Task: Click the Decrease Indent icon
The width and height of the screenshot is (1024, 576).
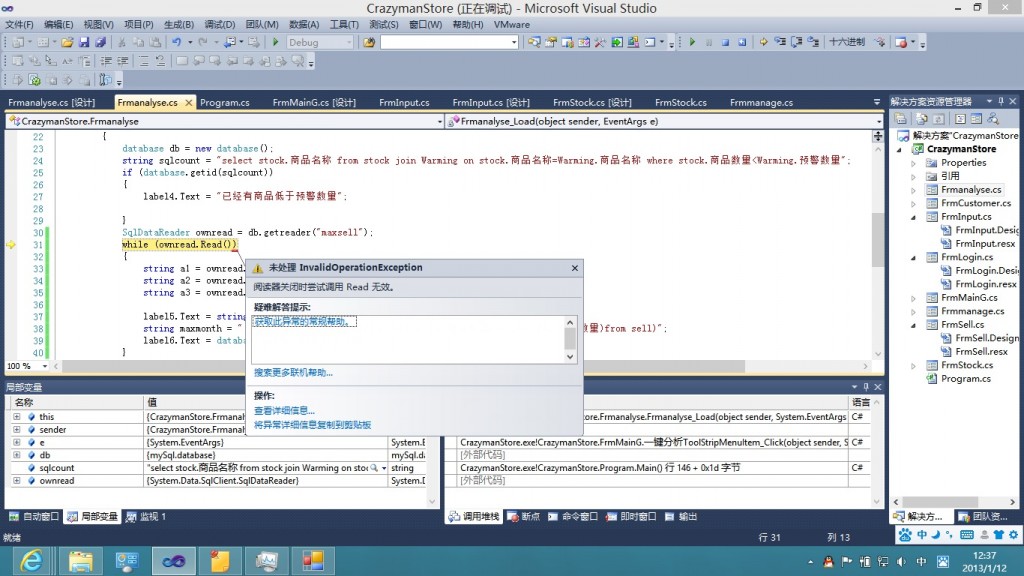Action: click(x=106, y=61)
